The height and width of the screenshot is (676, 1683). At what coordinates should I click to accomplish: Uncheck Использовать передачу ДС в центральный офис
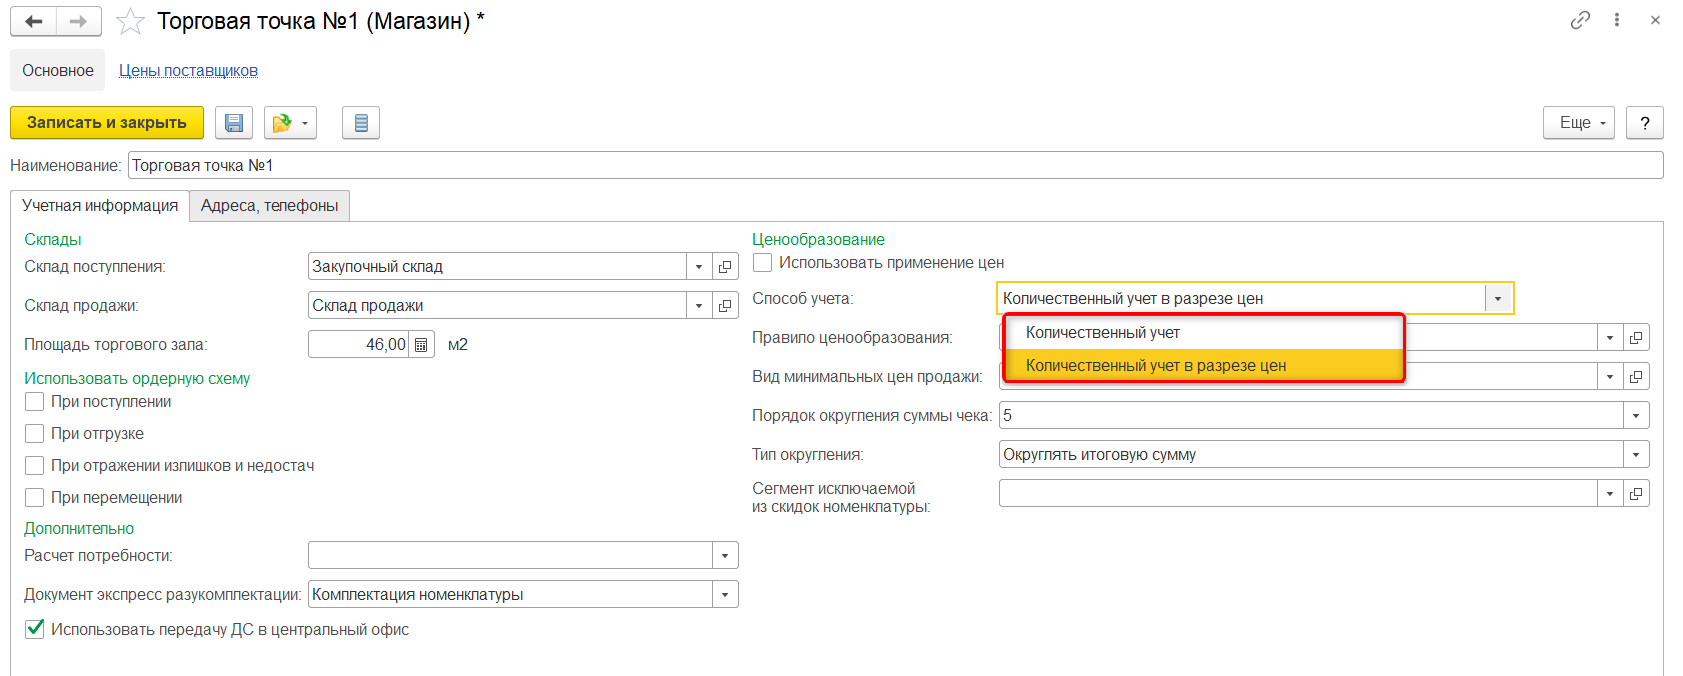point(35,629)
